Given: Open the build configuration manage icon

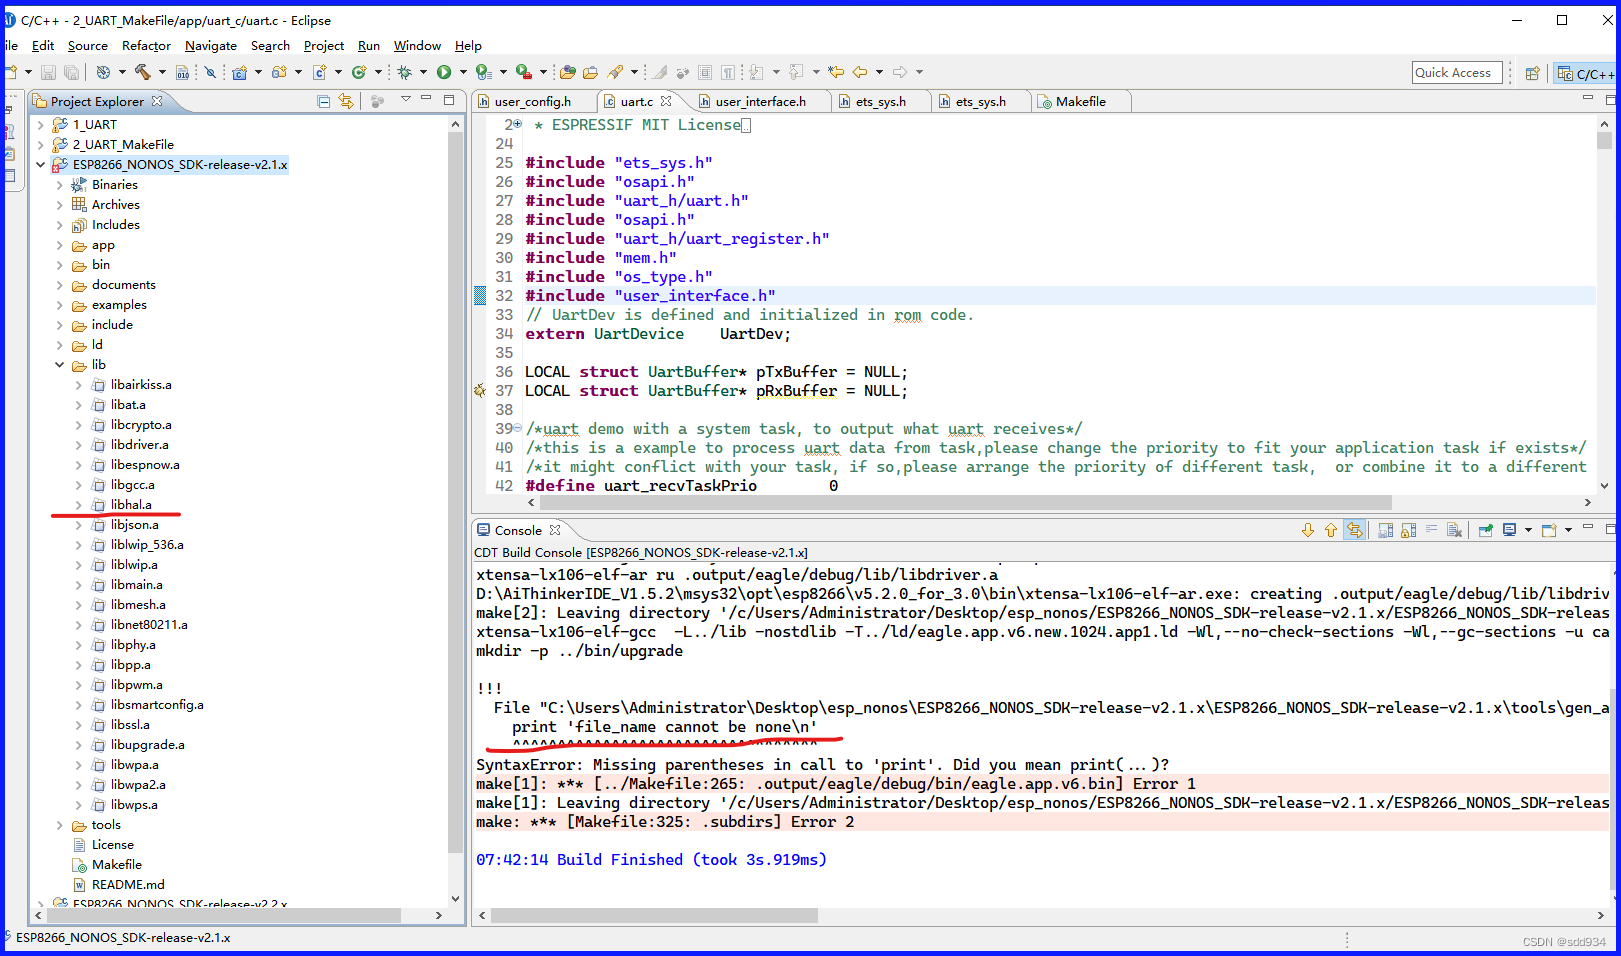Looking at the screenshot, I should [103, 72].
